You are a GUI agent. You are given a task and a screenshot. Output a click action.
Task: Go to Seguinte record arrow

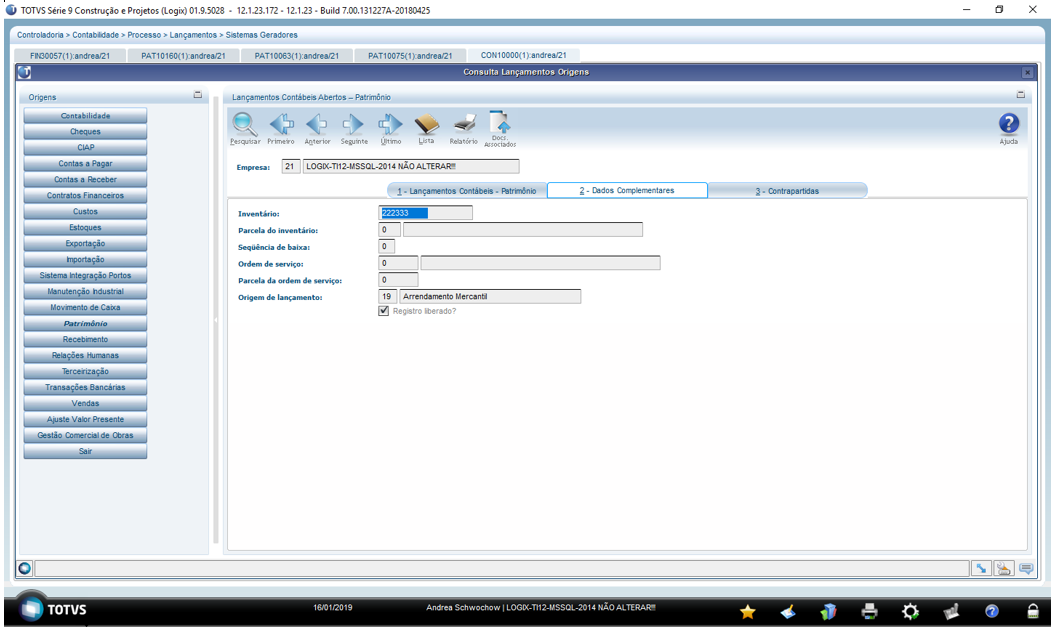(354, 125)
